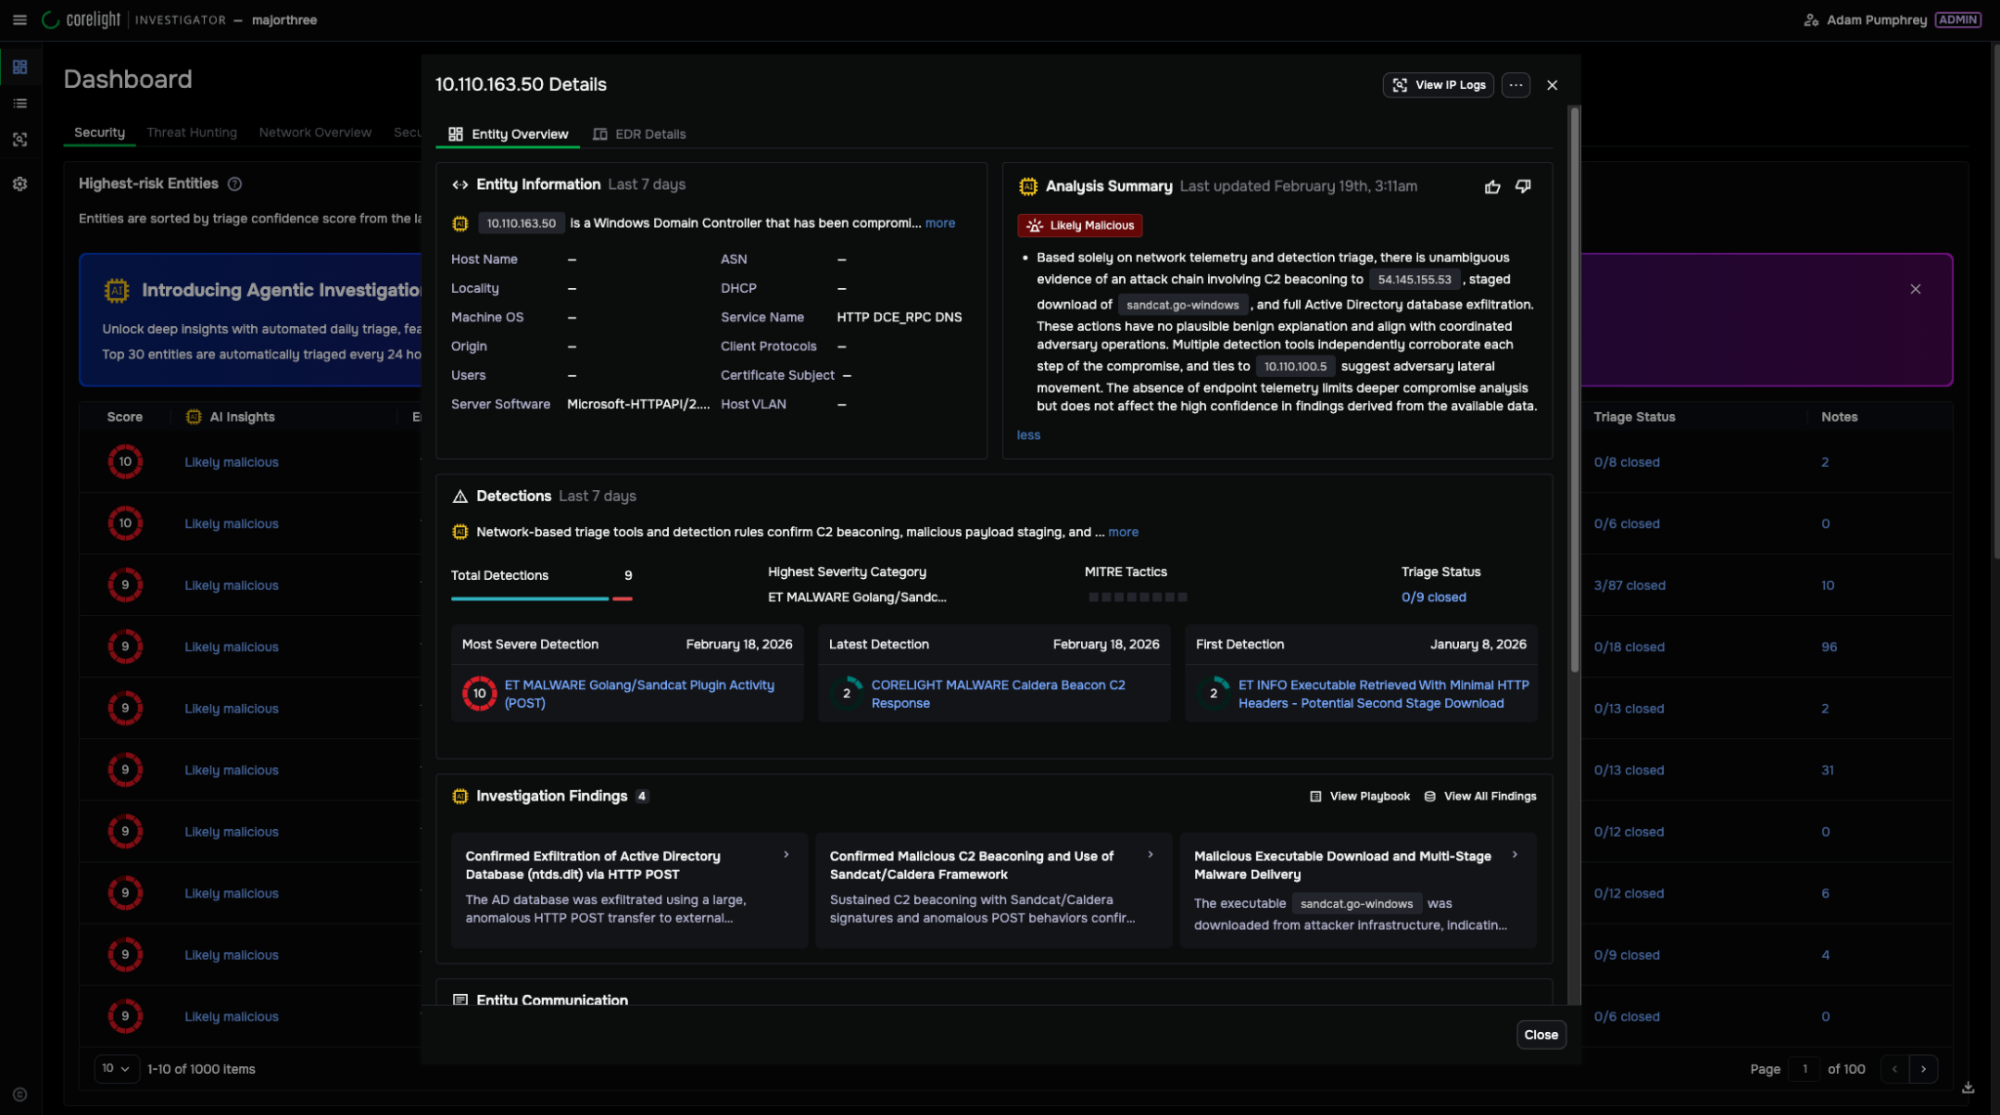Open ET MALWARE Golang/Sandcat Plugin Activity detection
Image resolution: width=2000 pixels, height=1115 pixels.
click(x=639, y=695)
